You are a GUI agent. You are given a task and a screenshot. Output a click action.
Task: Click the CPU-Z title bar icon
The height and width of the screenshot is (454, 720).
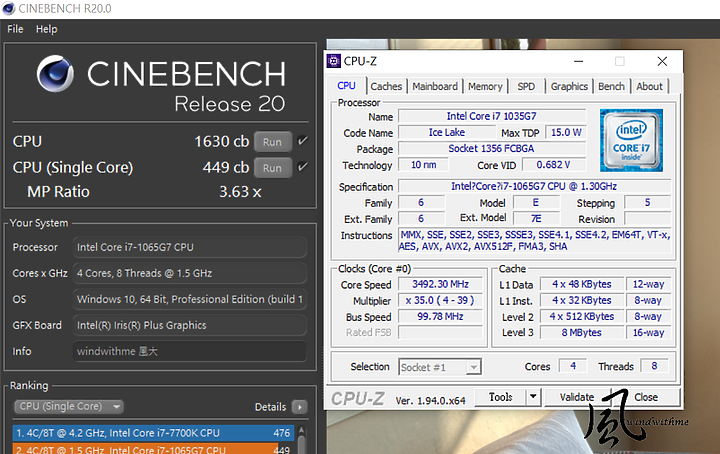(334, 61)
